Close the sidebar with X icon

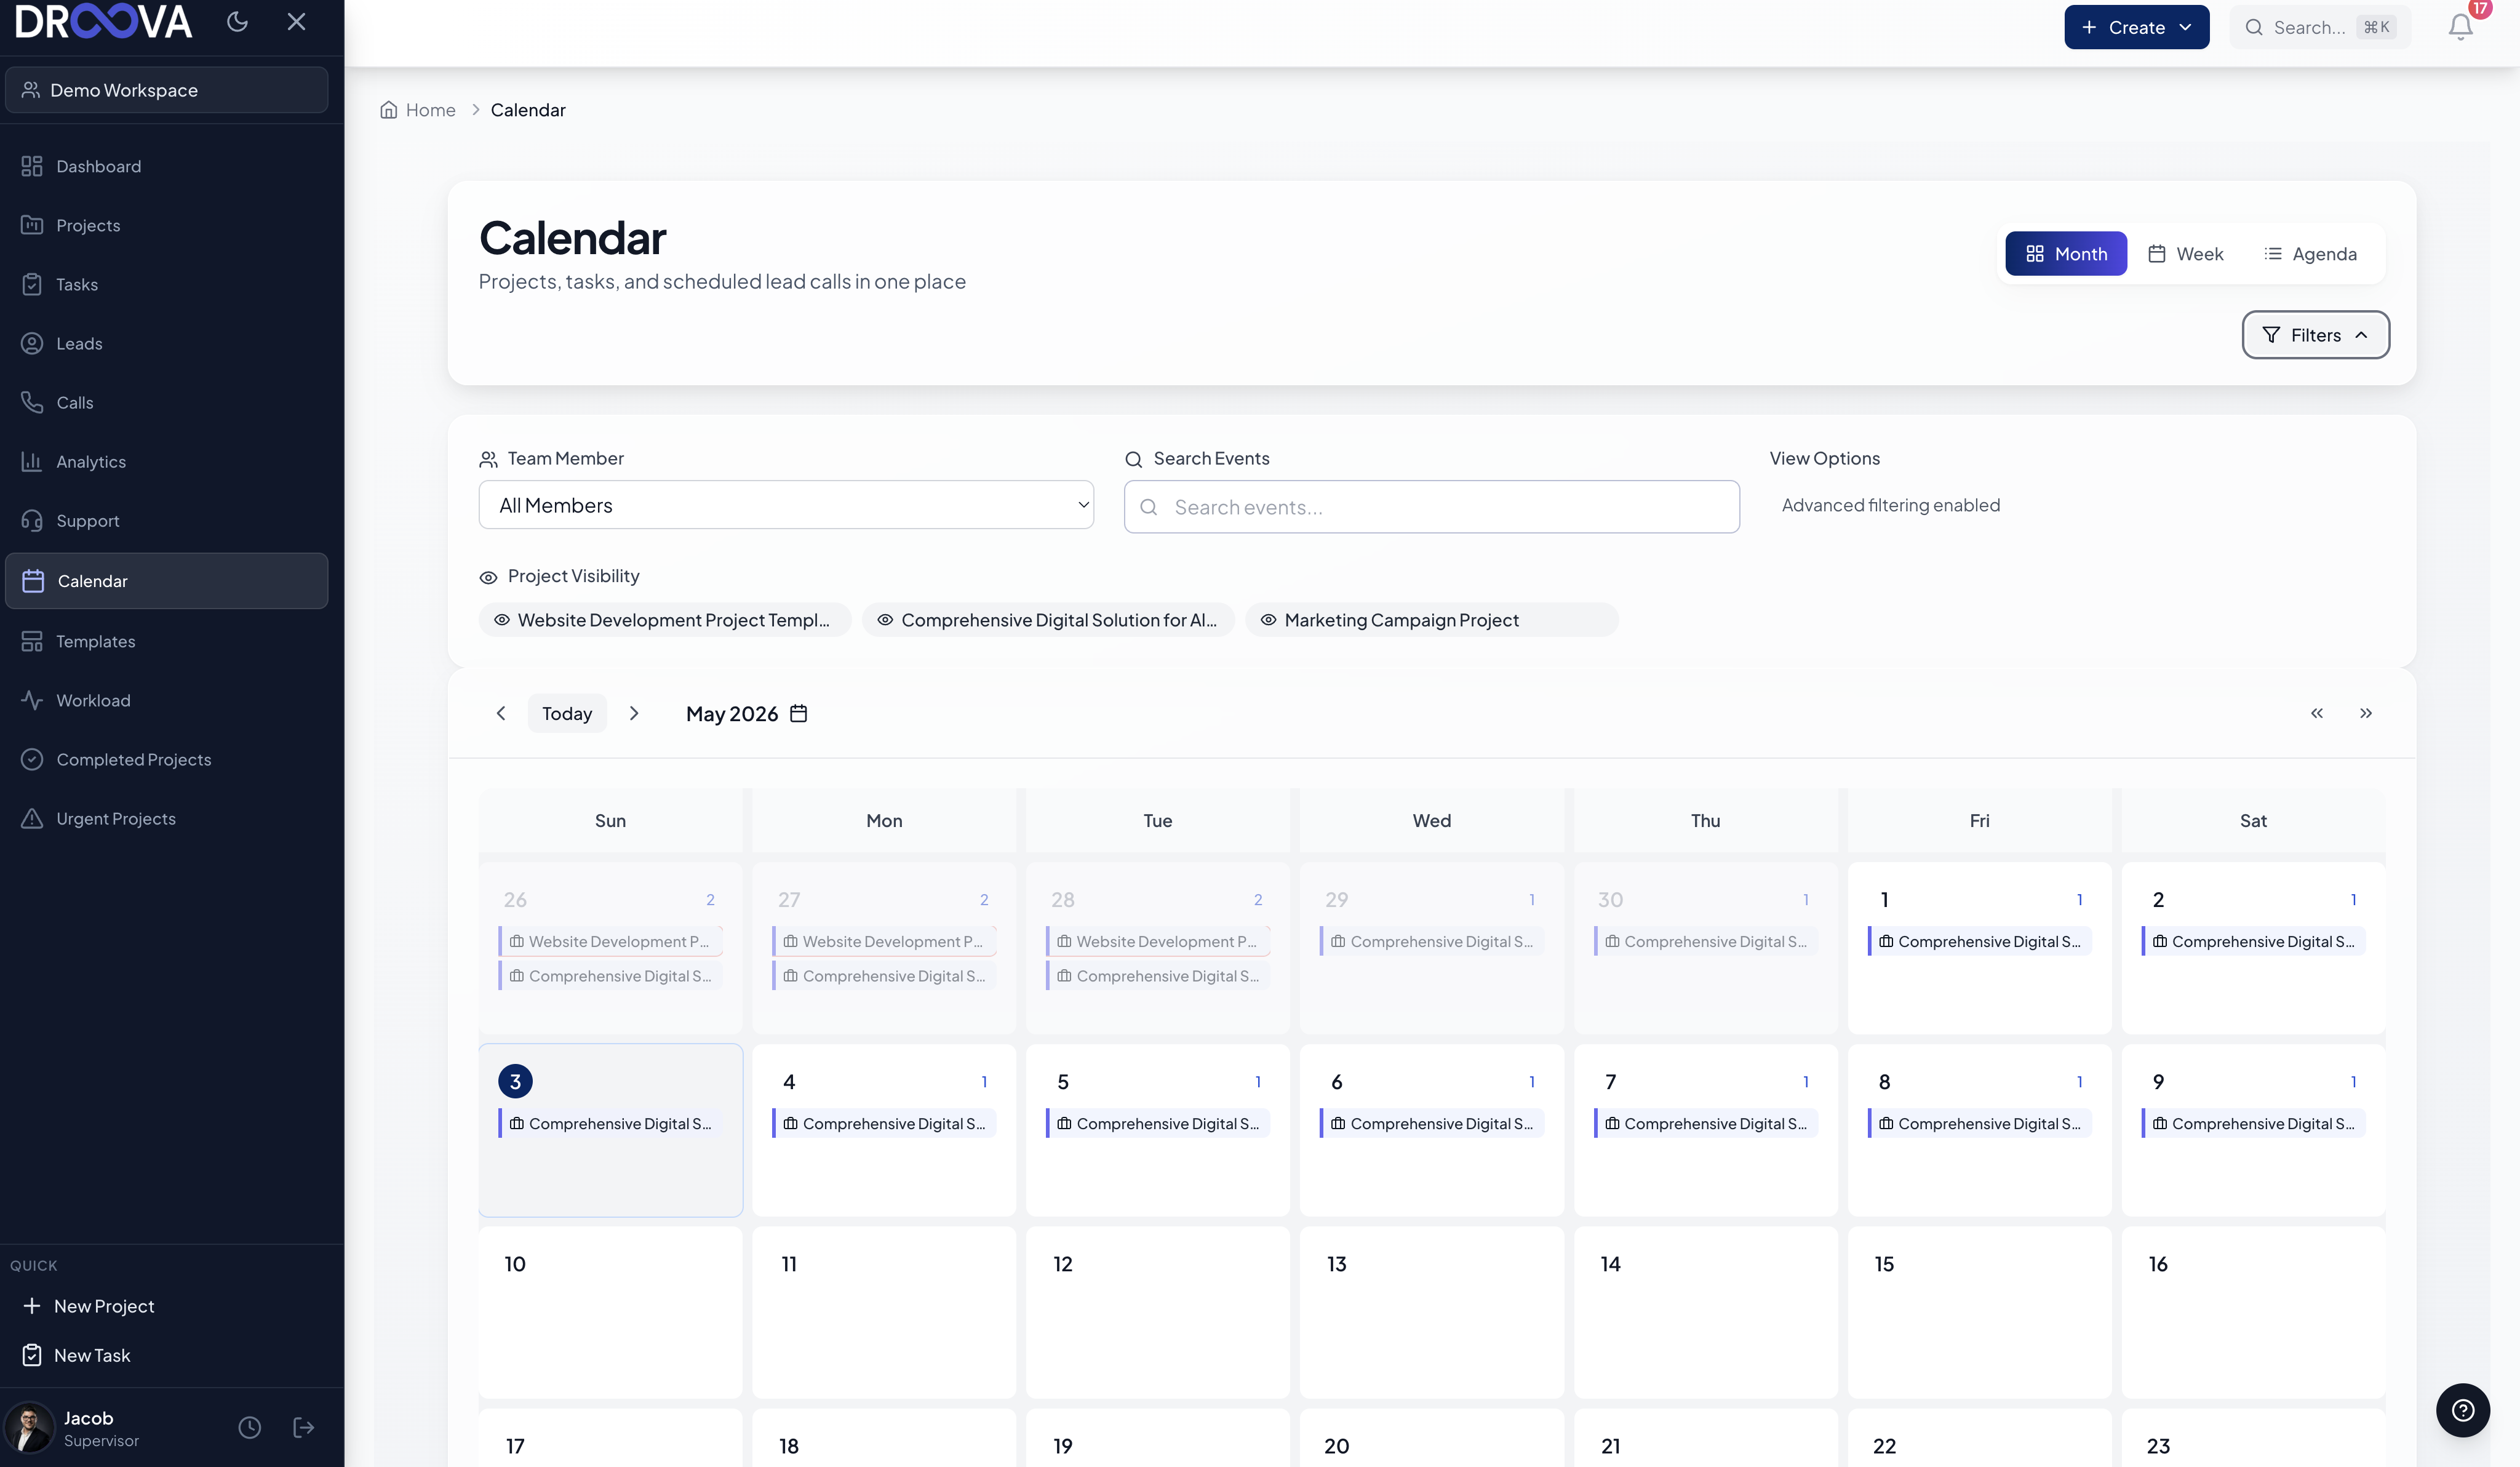click(x=296, y=22)
